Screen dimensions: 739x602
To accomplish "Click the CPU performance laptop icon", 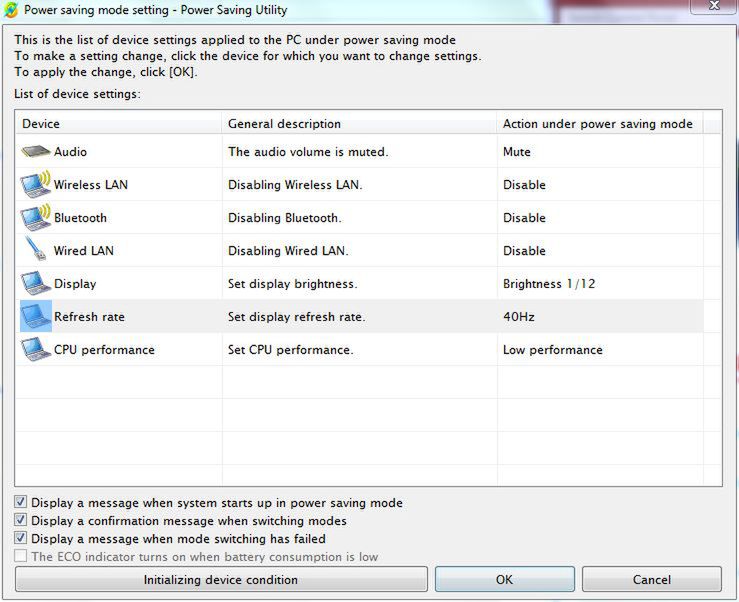I will click(36, 349).
